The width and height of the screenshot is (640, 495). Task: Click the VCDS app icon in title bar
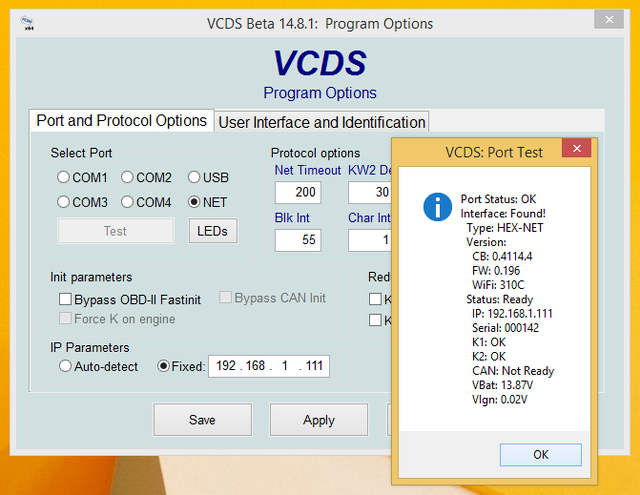[x=27, y=23]
